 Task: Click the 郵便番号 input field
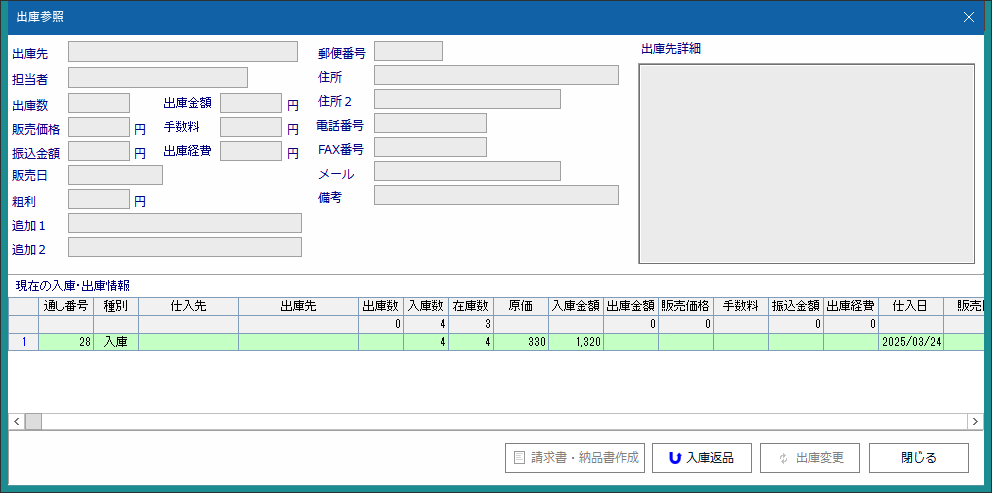[408, 52]
